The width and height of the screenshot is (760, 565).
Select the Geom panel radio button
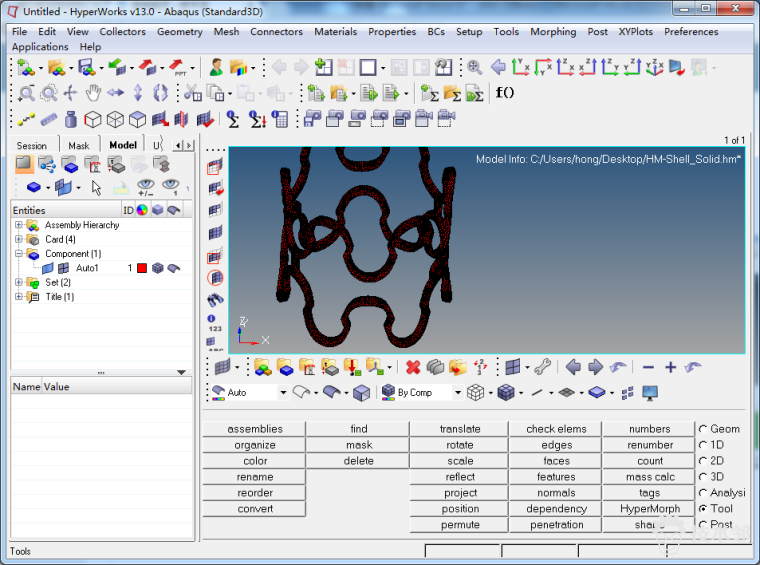click(x=704, y=429)
